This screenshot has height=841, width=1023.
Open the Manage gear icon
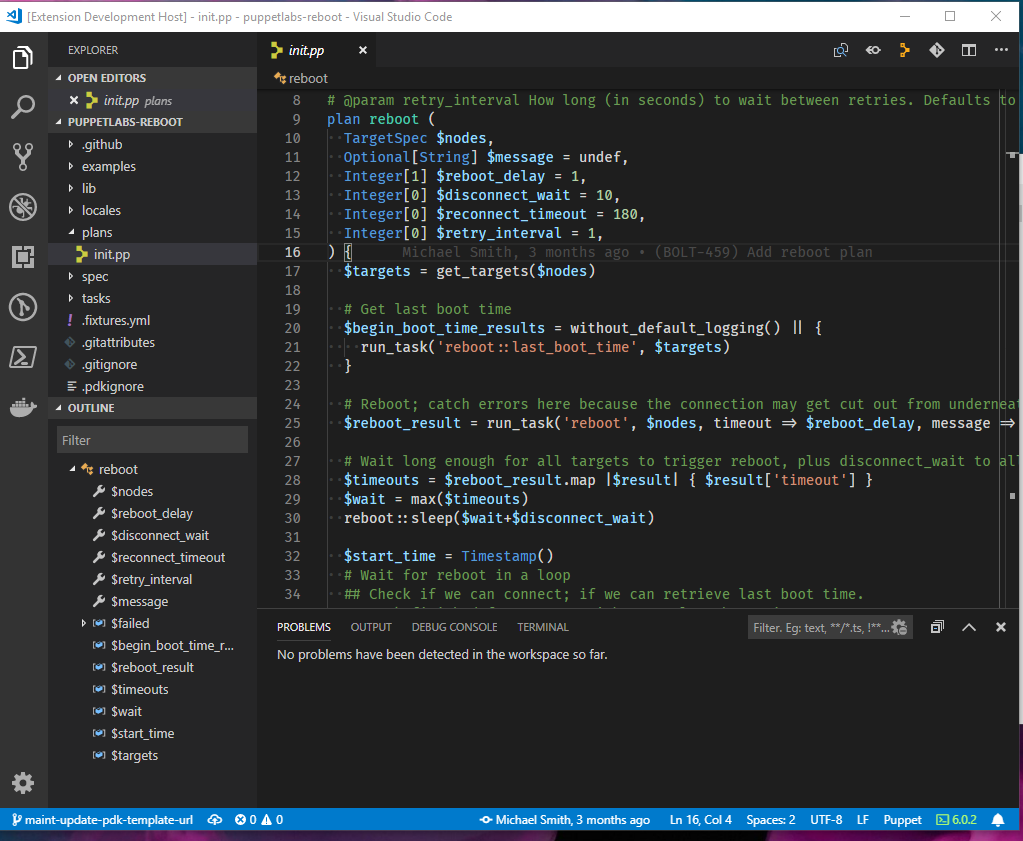(x=23, y=783)
